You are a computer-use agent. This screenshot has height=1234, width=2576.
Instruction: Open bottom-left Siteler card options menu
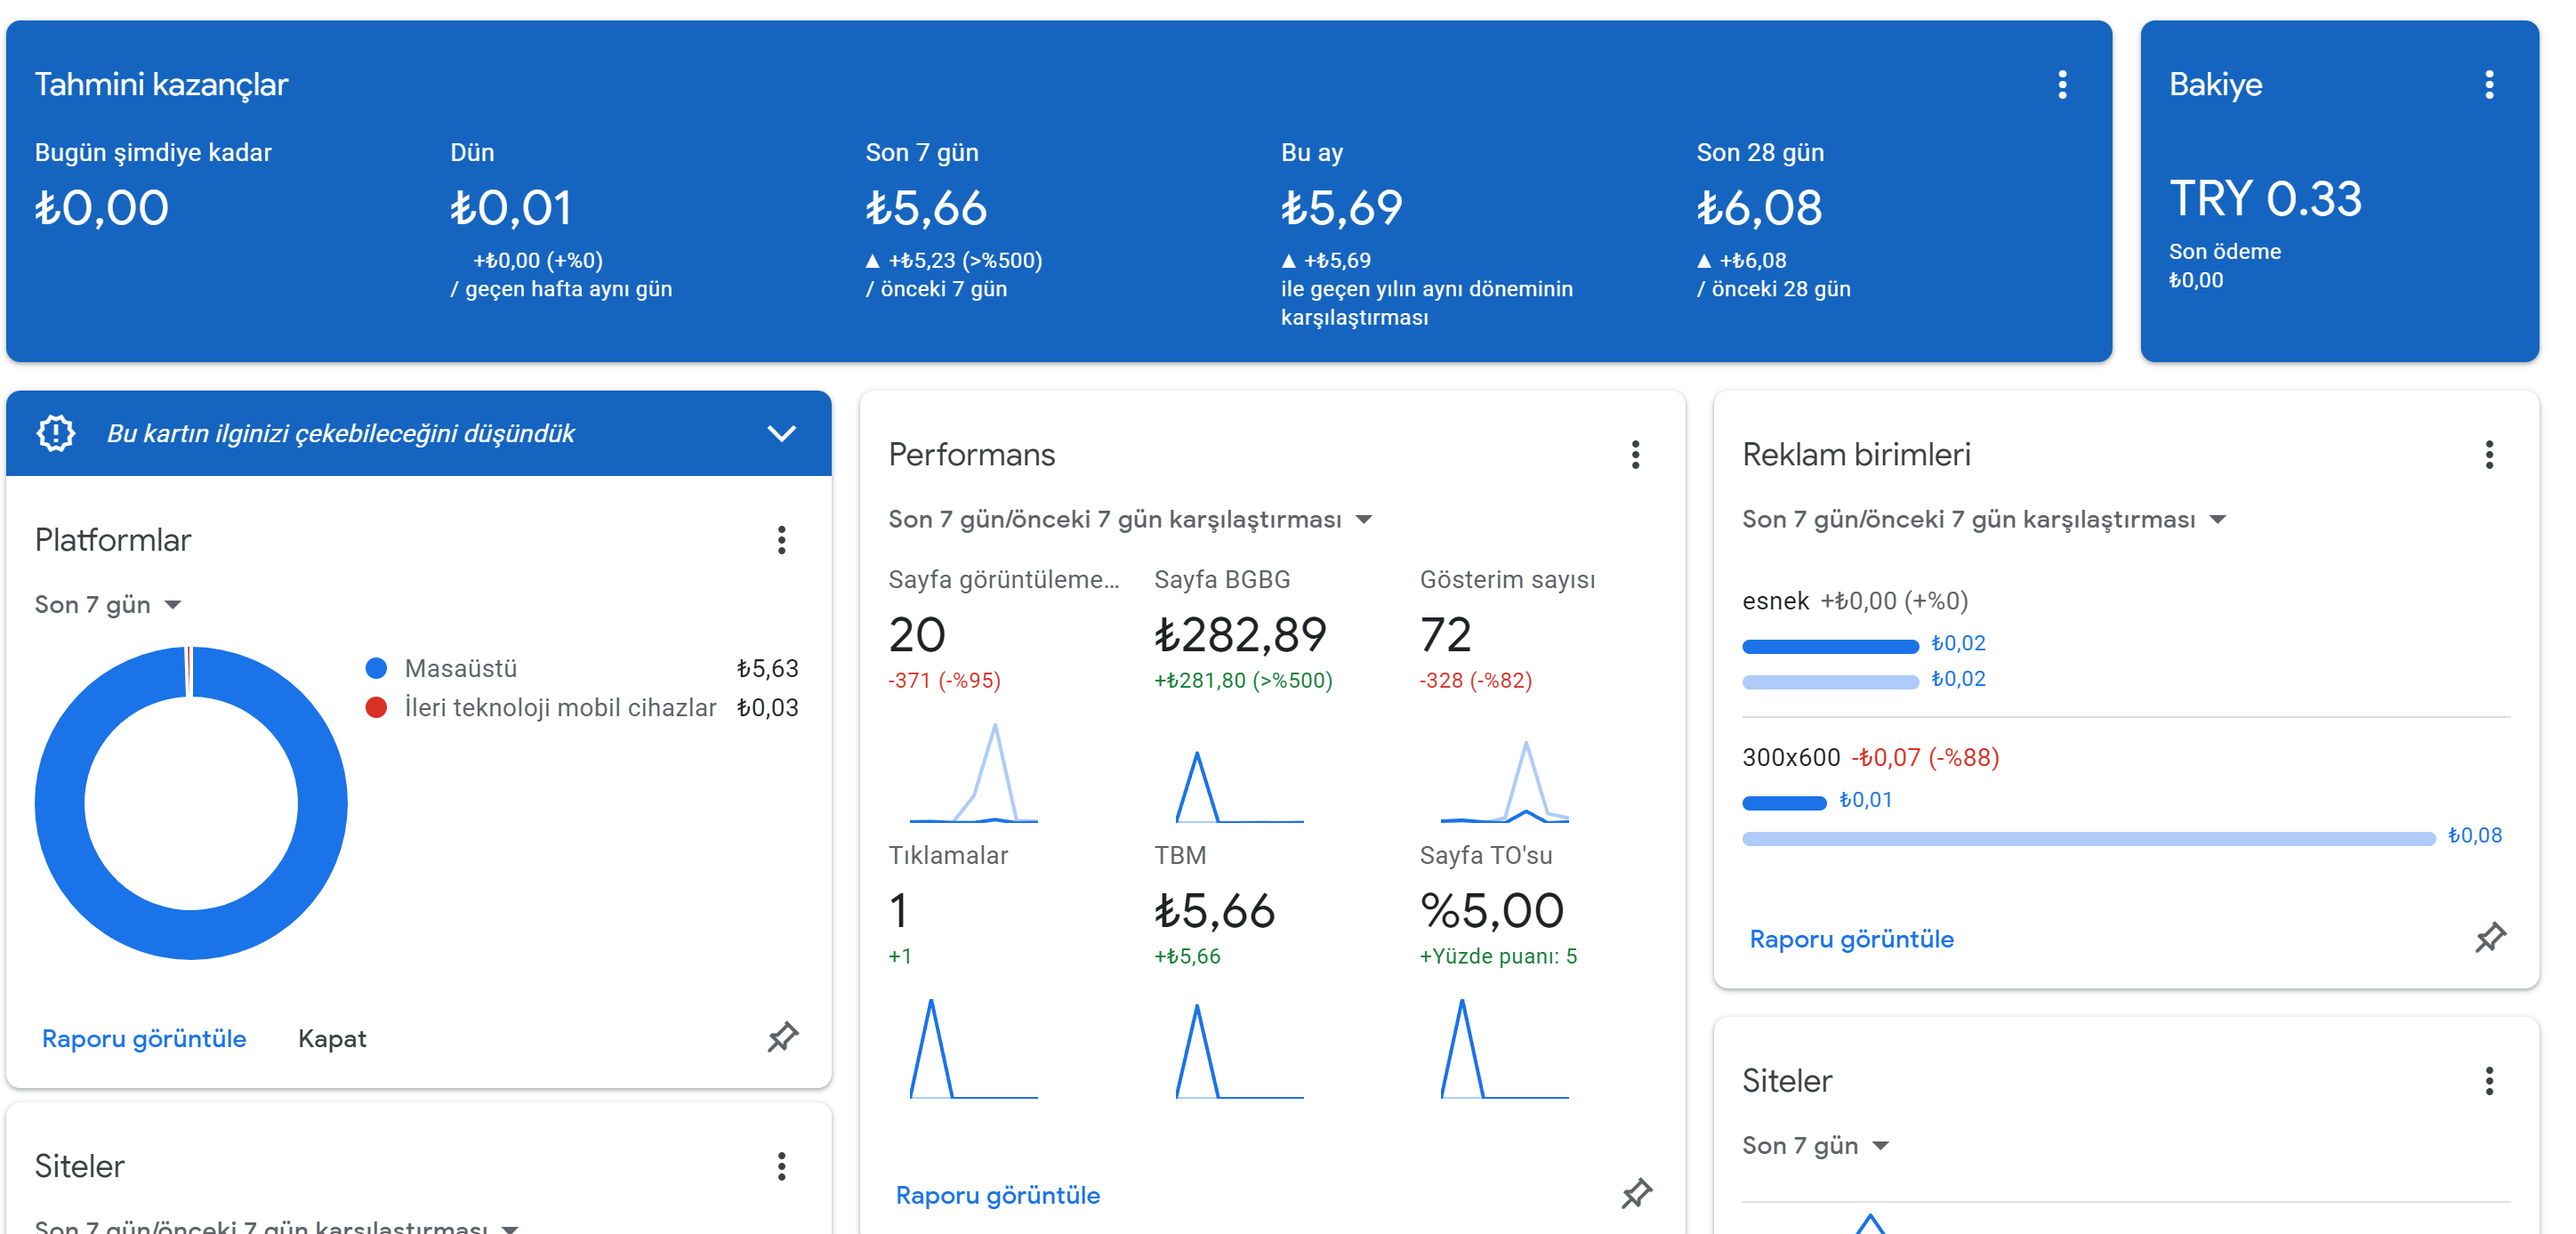(x=781, y=1166)
